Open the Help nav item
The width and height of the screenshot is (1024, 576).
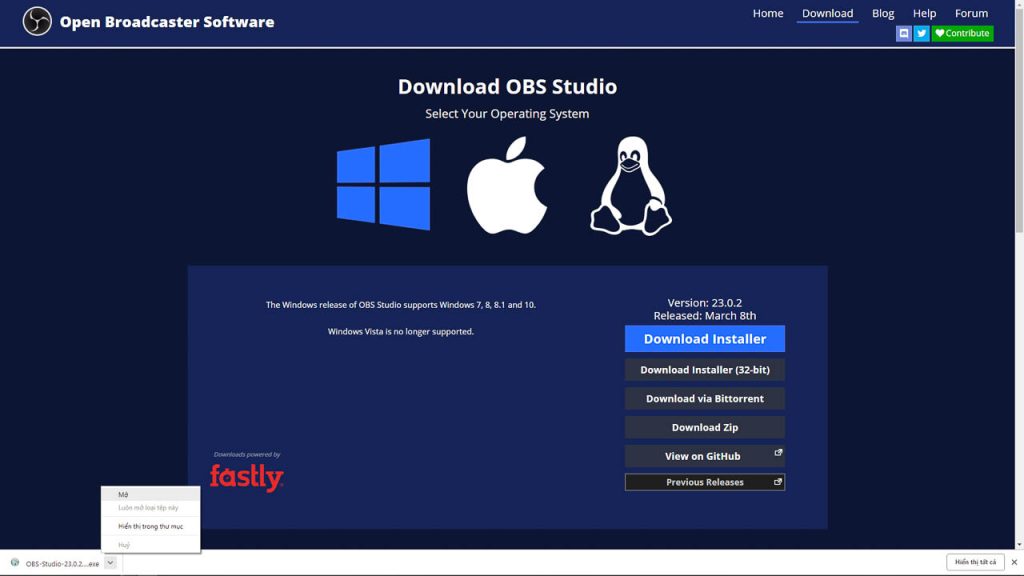pos(924,13)
